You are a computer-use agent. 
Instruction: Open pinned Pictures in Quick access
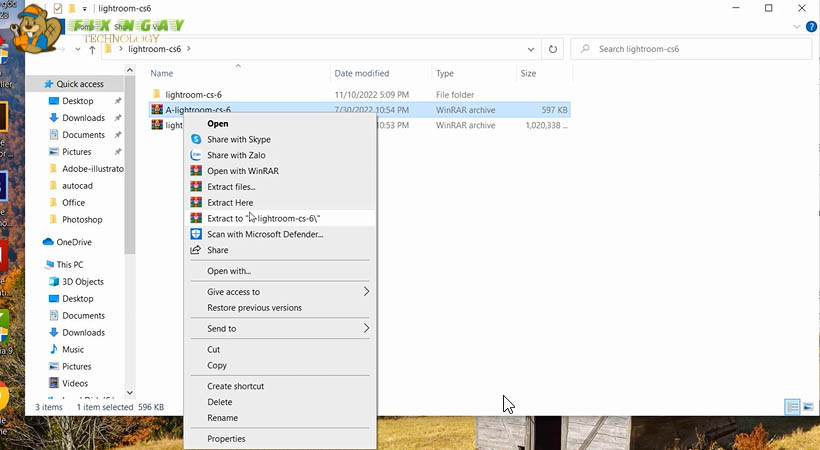[x=76, y=152]
